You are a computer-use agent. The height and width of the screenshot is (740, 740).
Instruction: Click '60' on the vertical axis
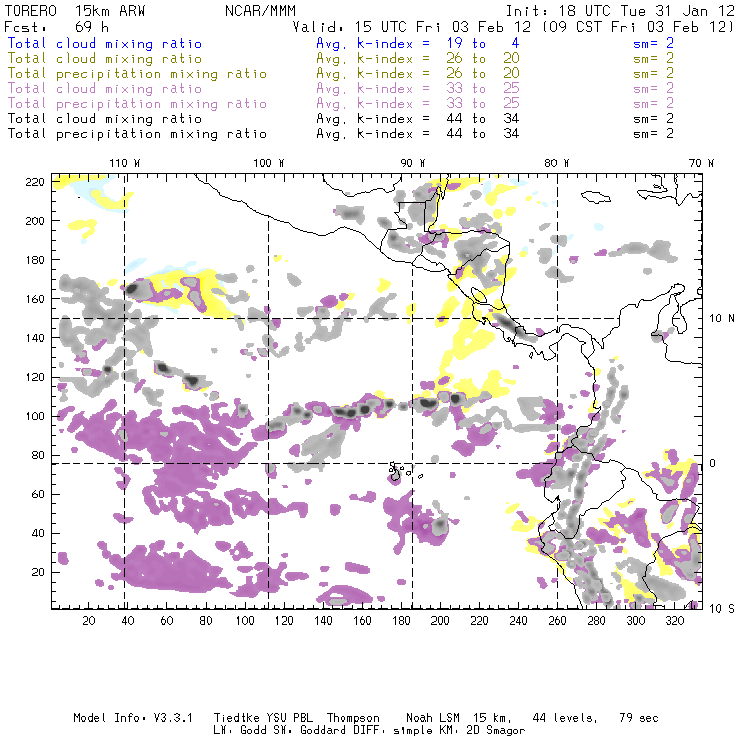coord(38,495)
